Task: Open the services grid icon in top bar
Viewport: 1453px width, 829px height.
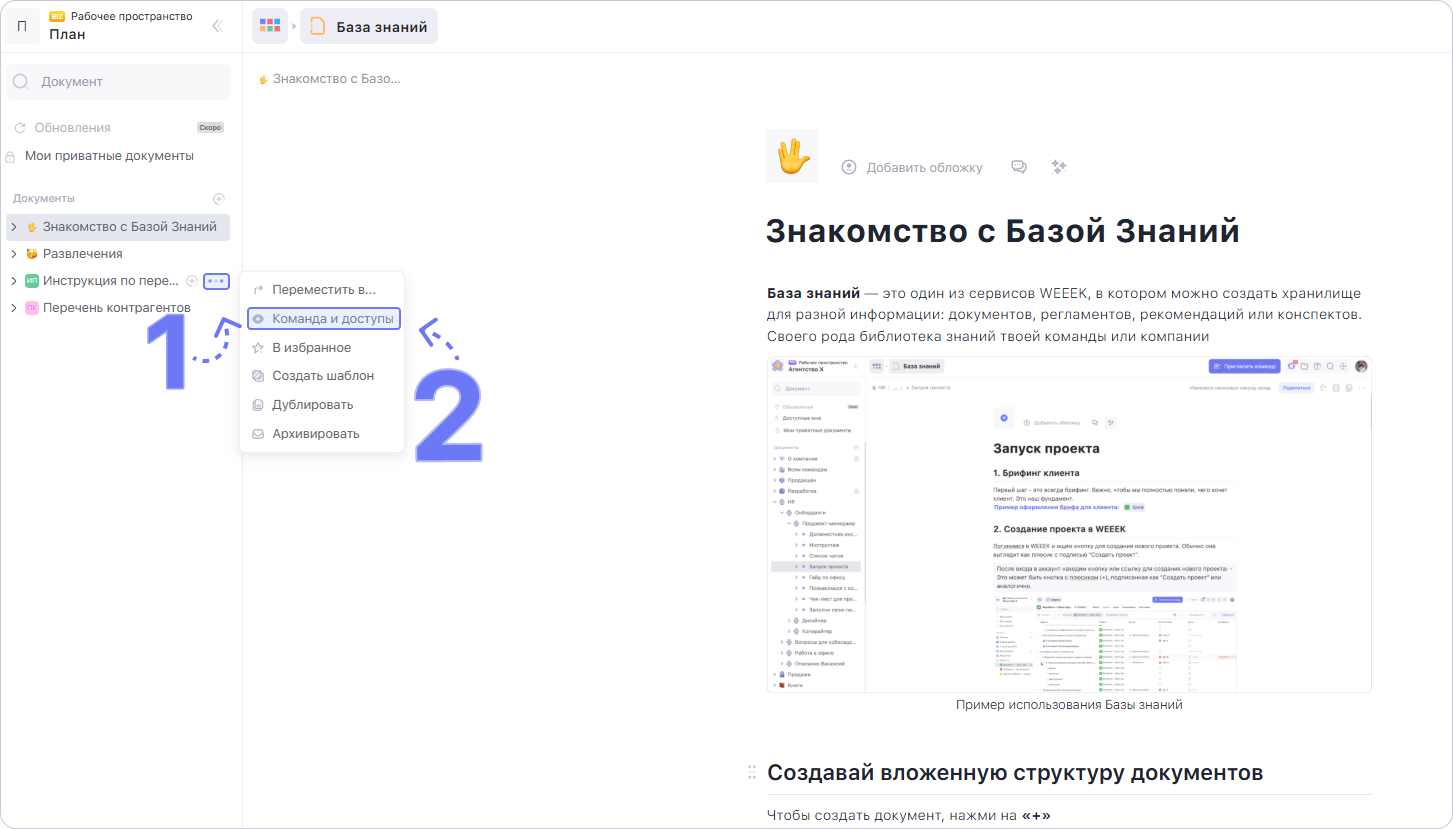Action: click(x=269, y=26)
